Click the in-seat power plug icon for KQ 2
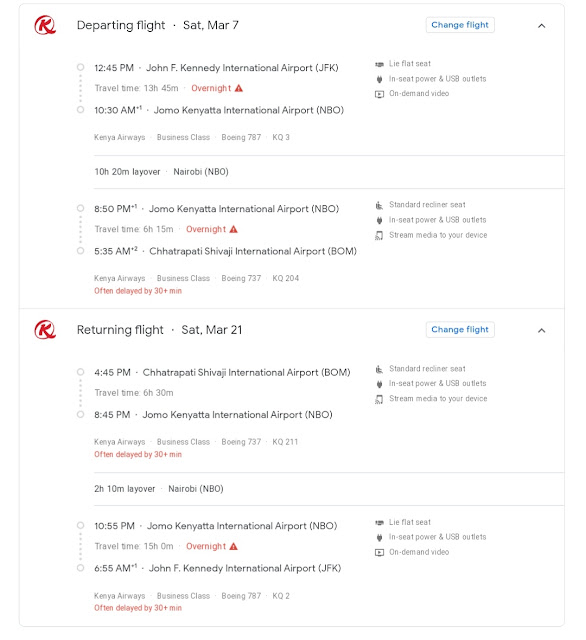This screenshot has width=586, height=640. click(380, 538)
